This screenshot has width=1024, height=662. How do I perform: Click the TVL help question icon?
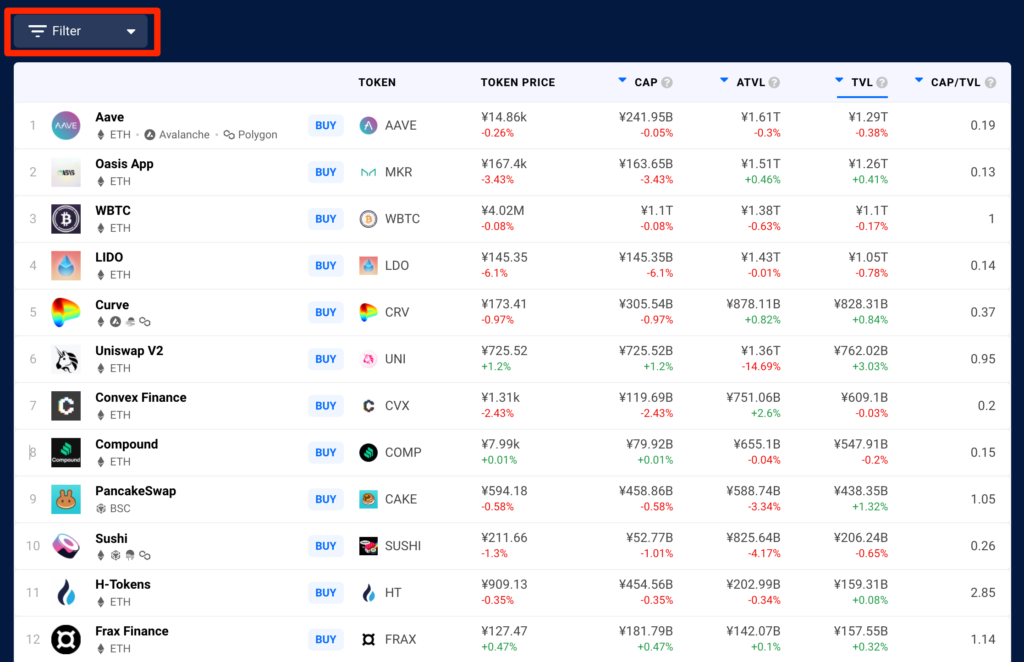882,82
